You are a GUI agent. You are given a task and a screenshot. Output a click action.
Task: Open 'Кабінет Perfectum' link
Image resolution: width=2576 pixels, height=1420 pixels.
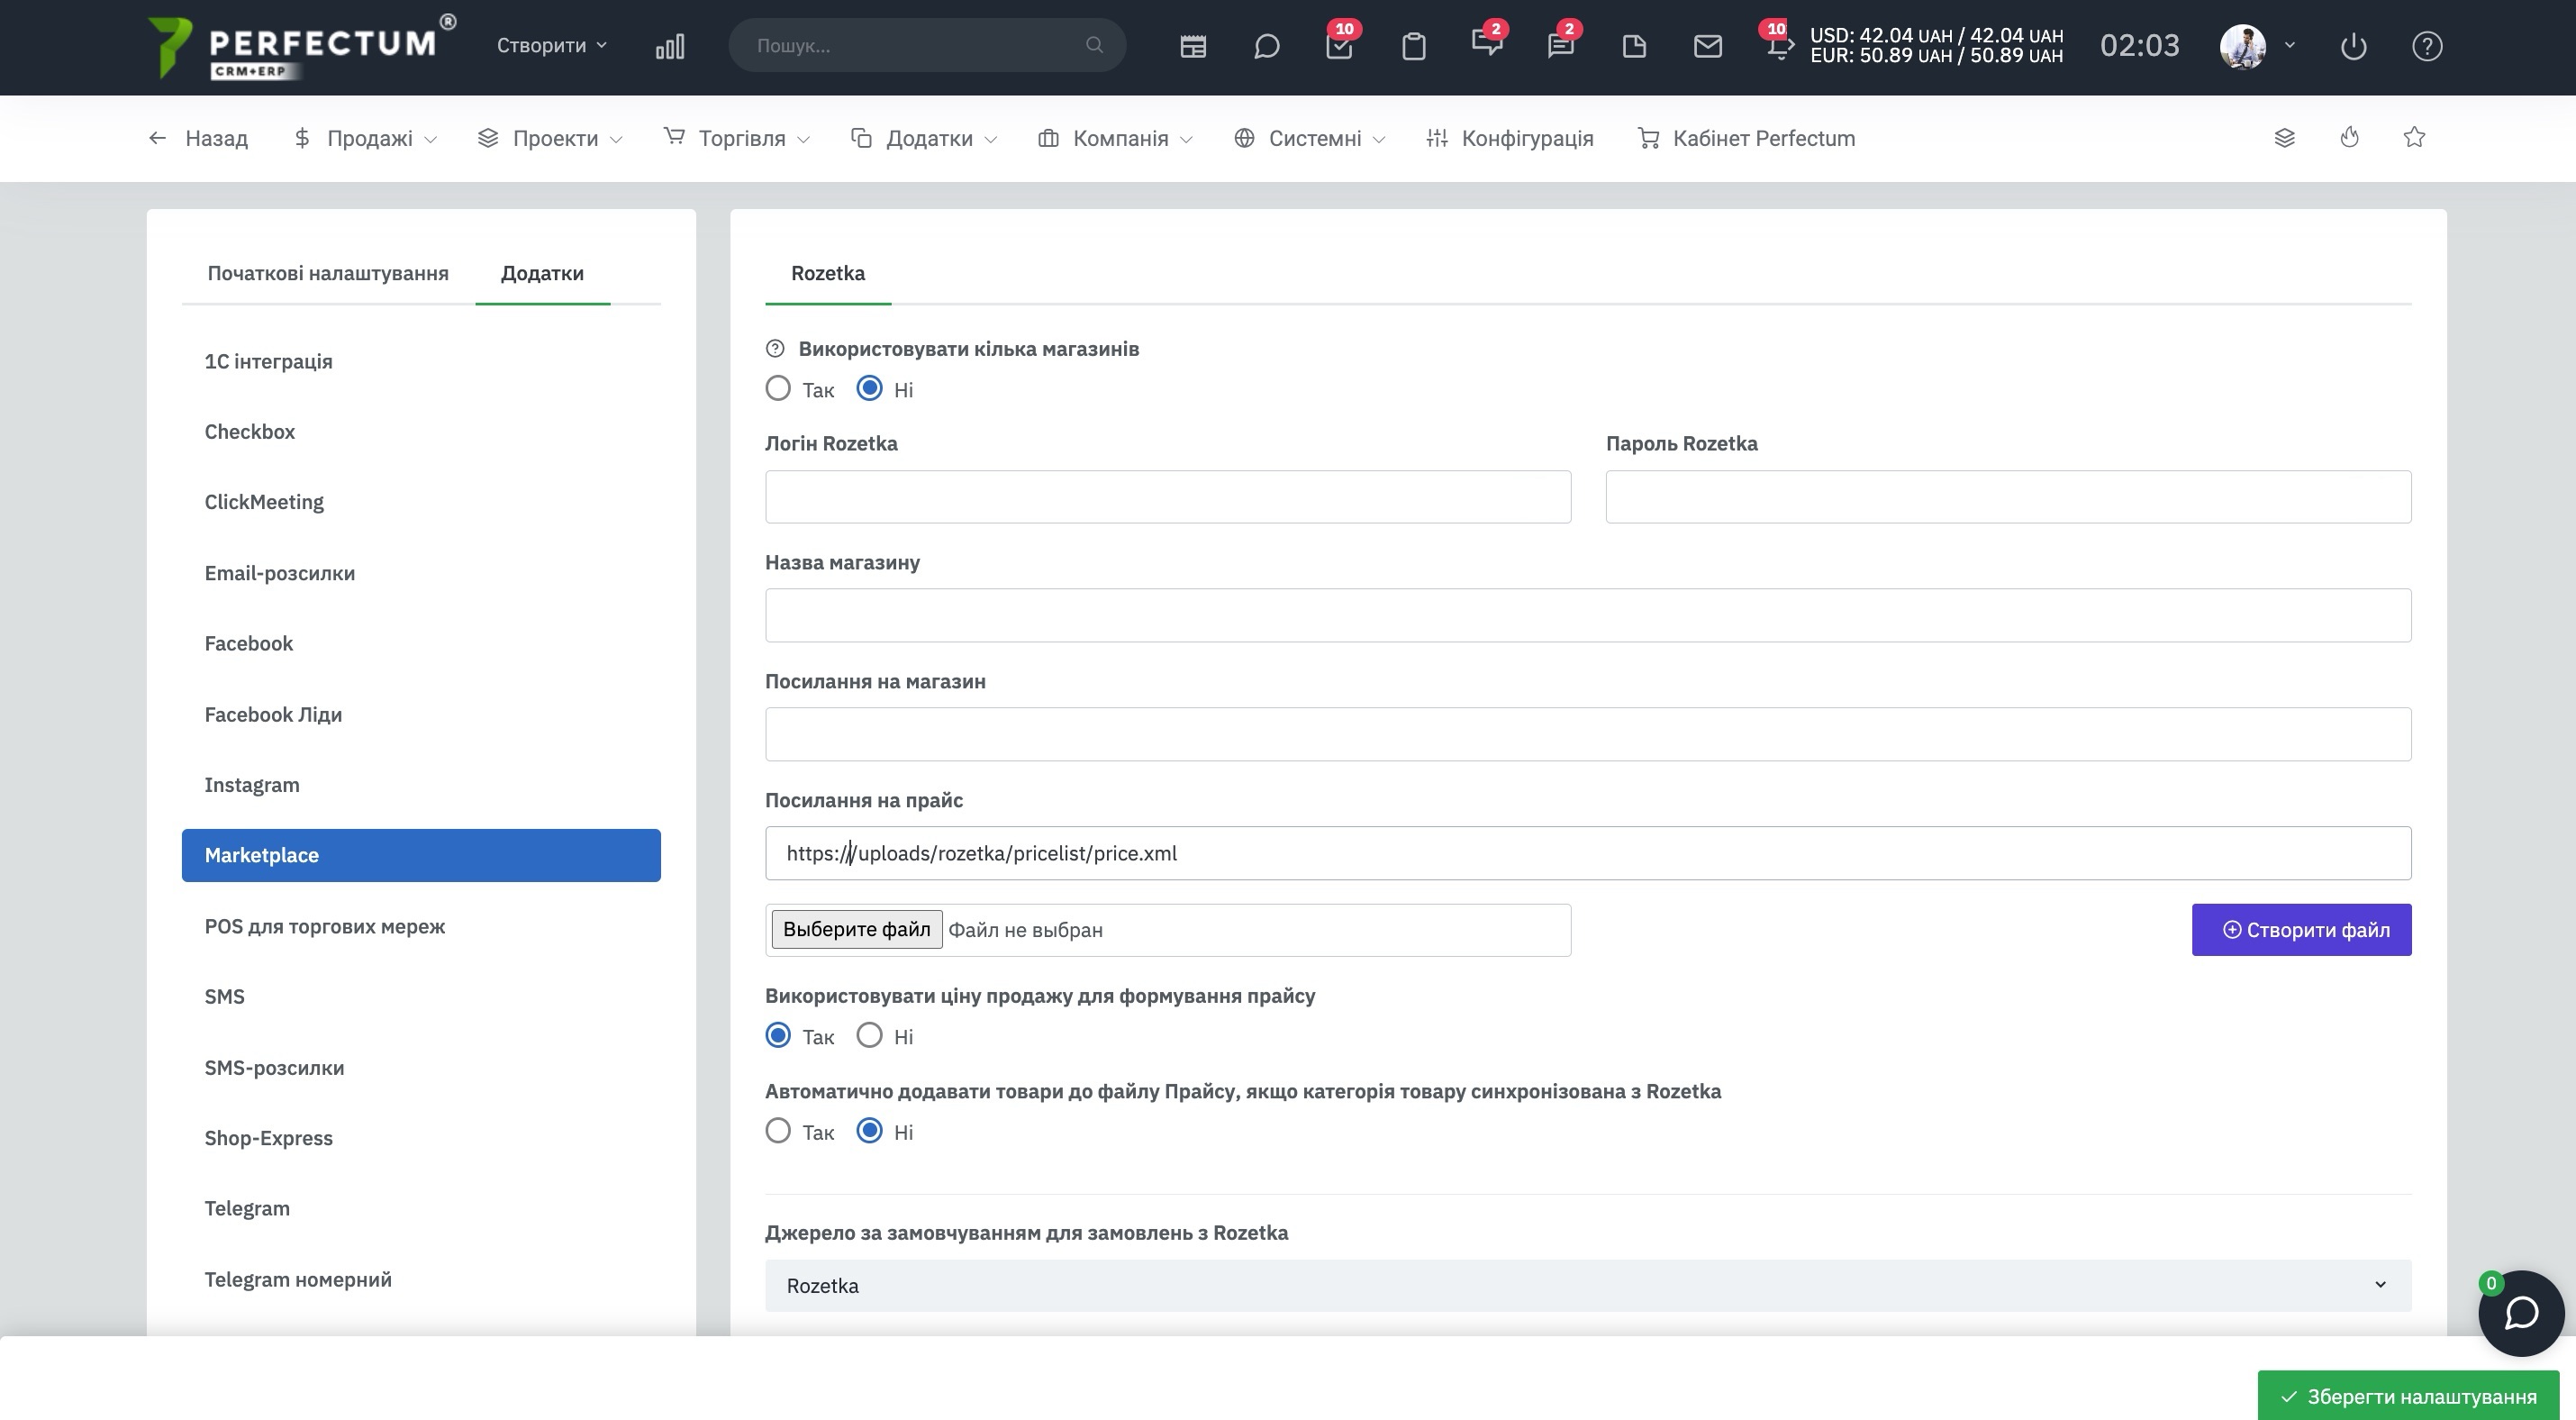coord(1746,138)
